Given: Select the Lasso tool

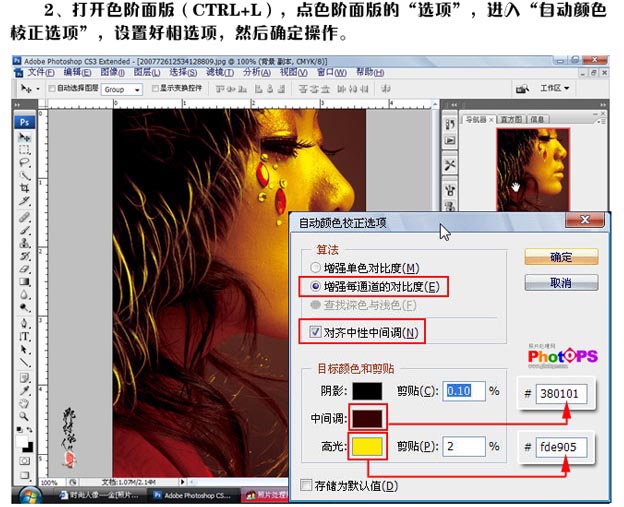Looking at the screenshot, I should point(24,163).
